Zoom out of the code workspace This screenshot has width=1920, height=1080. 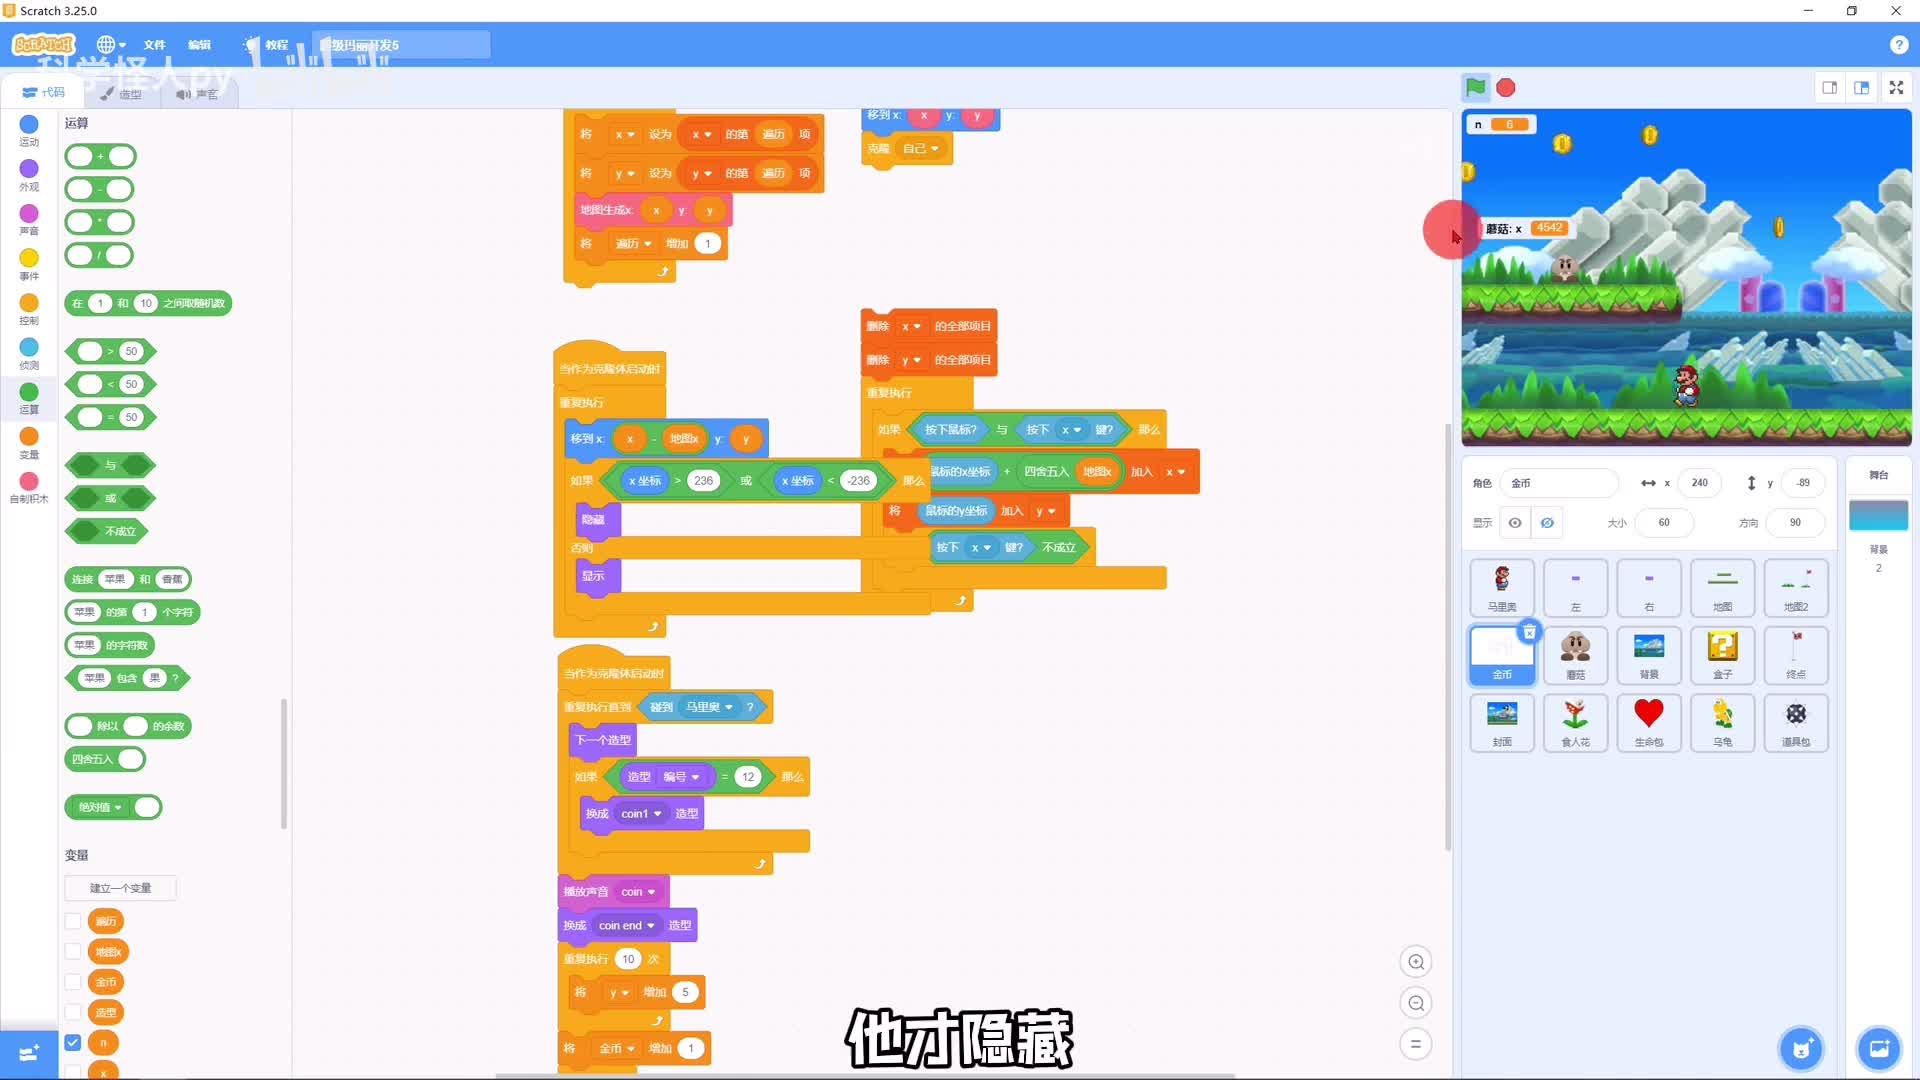(x=1416, y=1003)
